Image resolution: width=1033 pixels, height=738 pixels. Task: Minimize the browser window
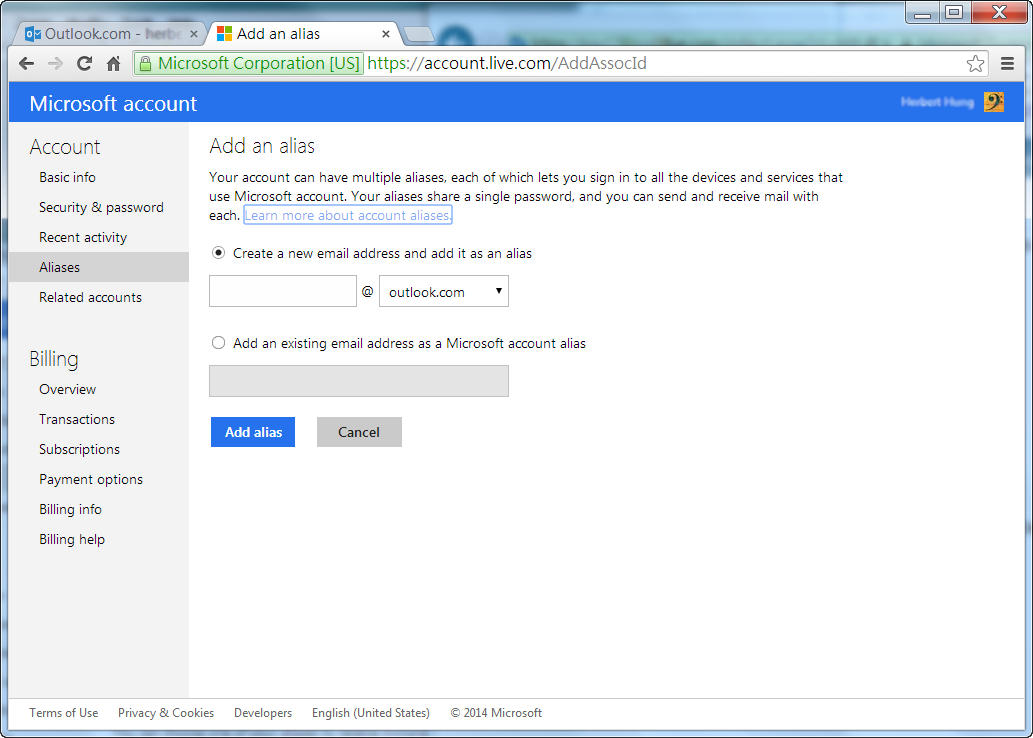(922, 12)
